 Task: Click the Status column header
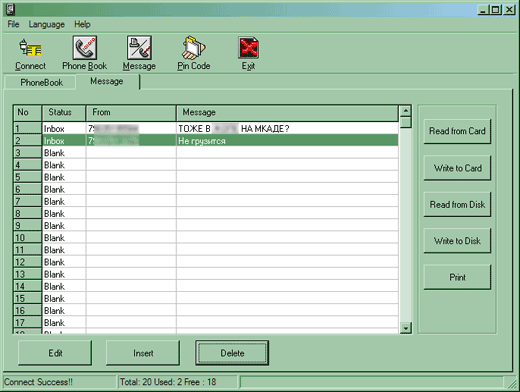tap(64, 113)
